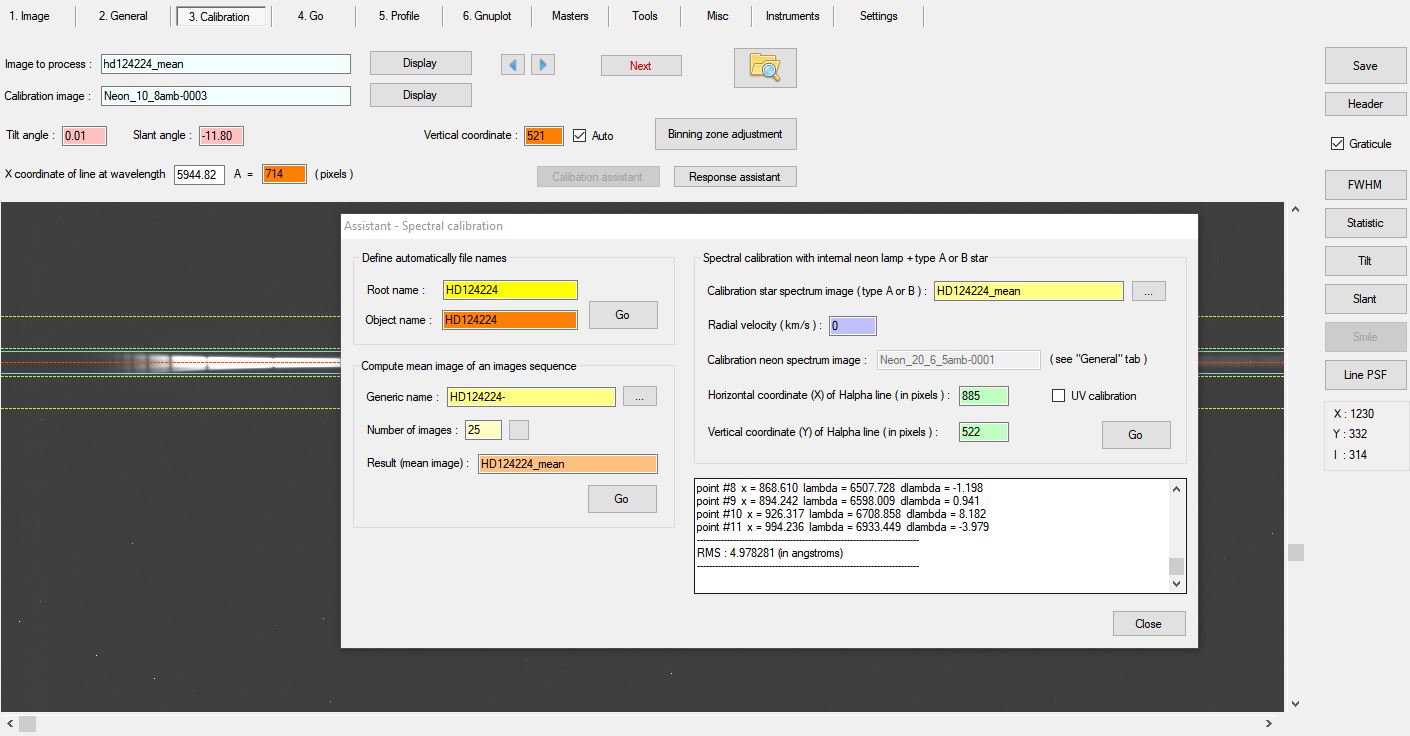This screenshot has height=736, width=1410.
Task: Close the Spectral calibration assistant
Action: pos(1148,624)
